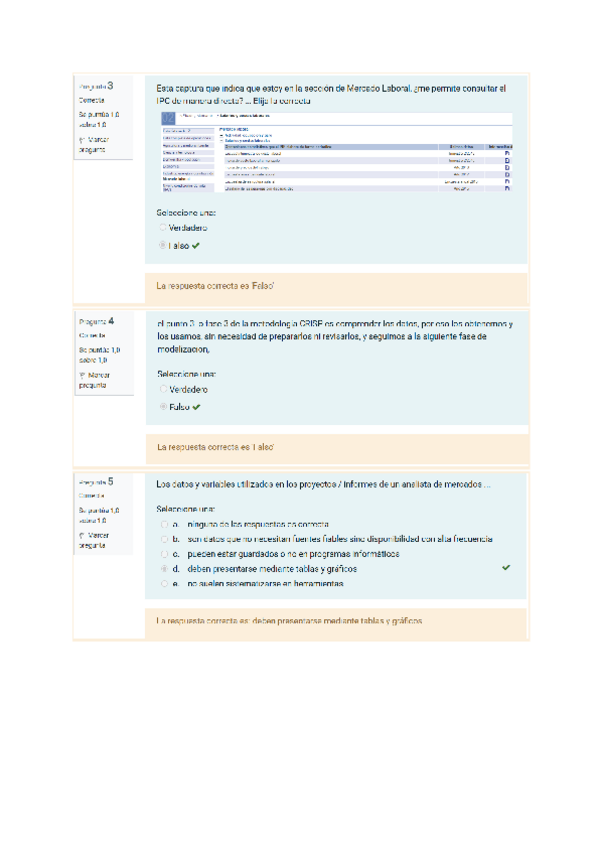Select option a 'ninguna de las respuestas'
600x848 pixels.
[163, 524]
